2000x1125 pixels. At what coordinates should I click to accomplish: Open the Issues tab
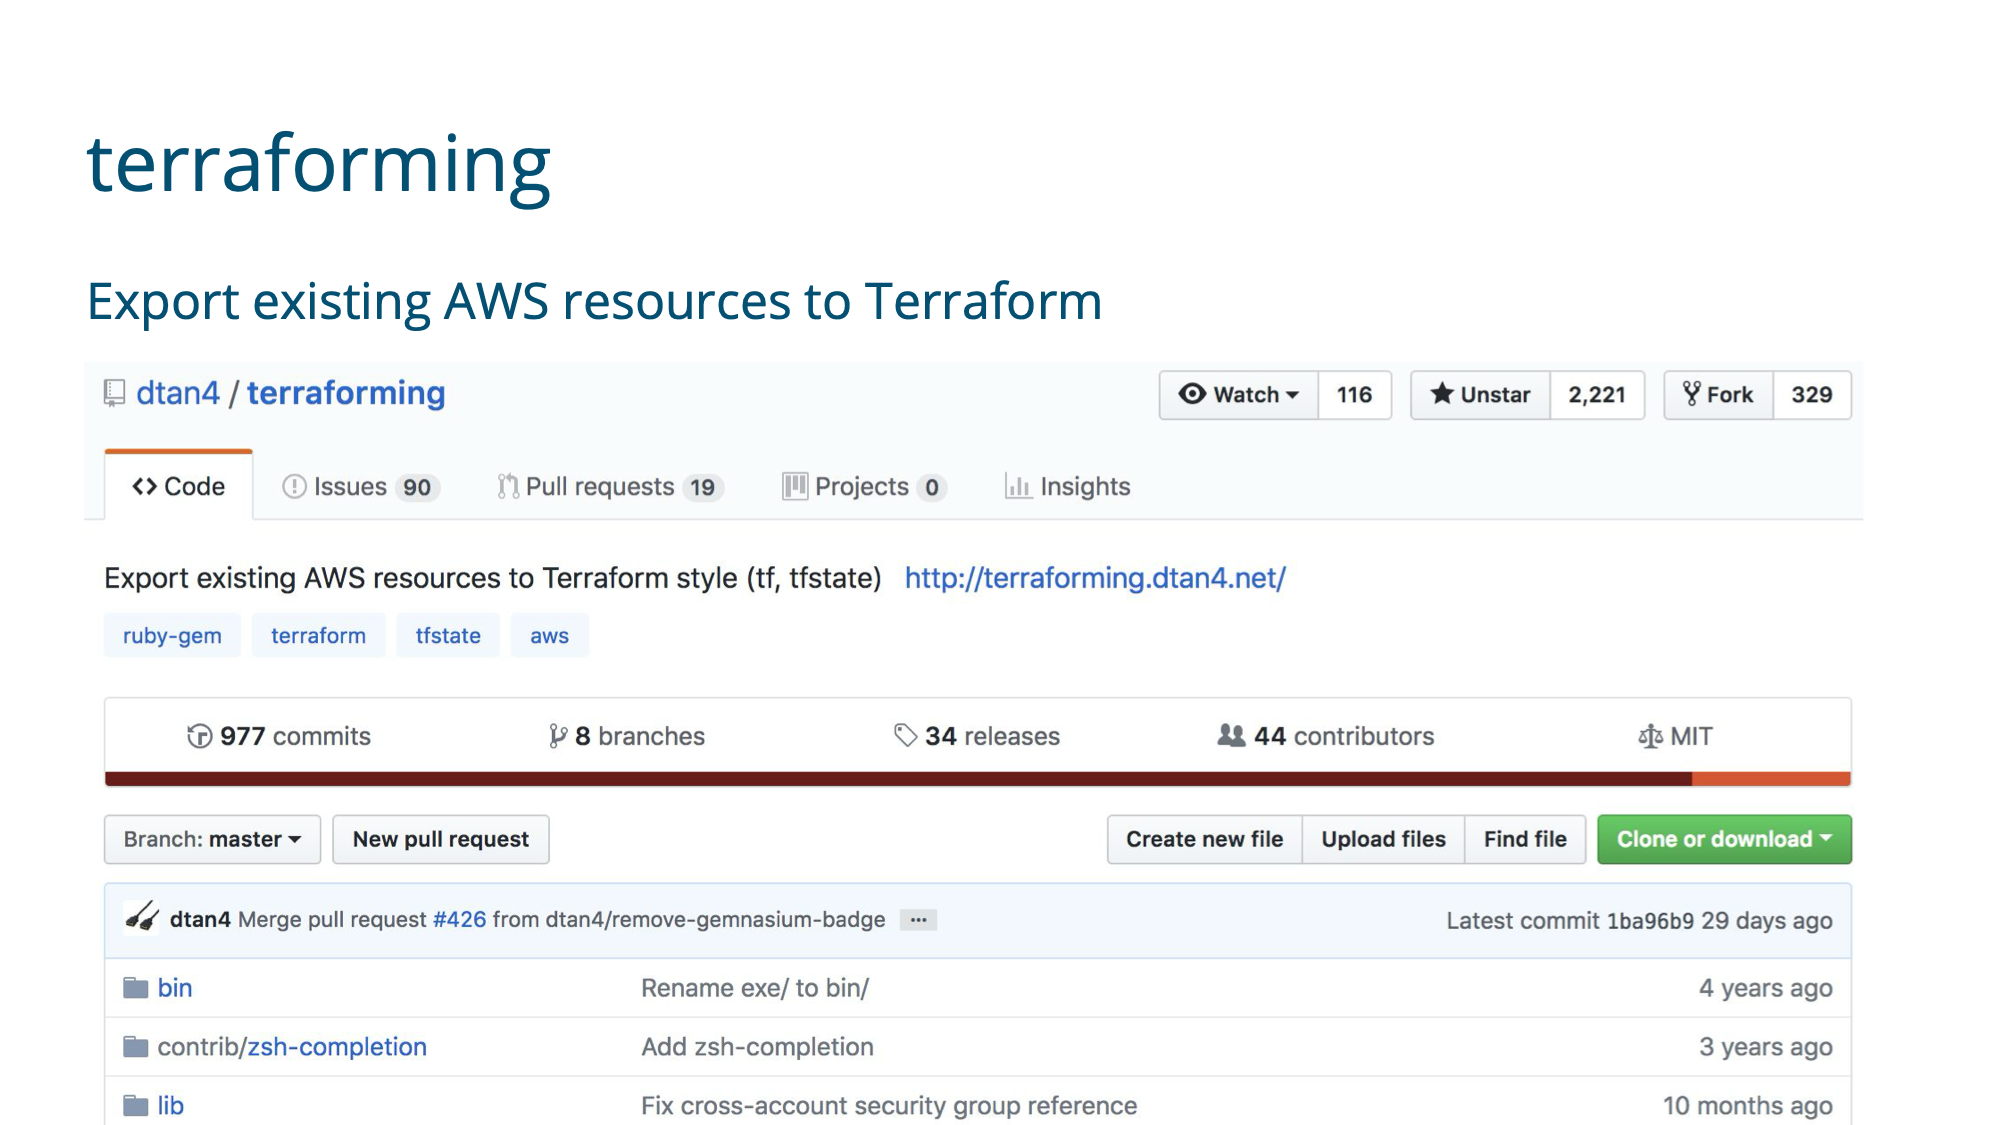362,487
